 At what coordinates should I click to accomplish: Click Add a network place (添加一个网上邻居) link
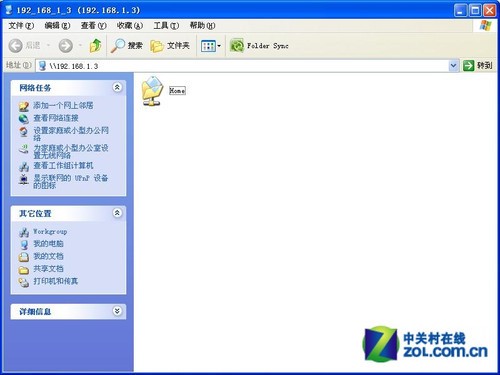tap(63, 106)
